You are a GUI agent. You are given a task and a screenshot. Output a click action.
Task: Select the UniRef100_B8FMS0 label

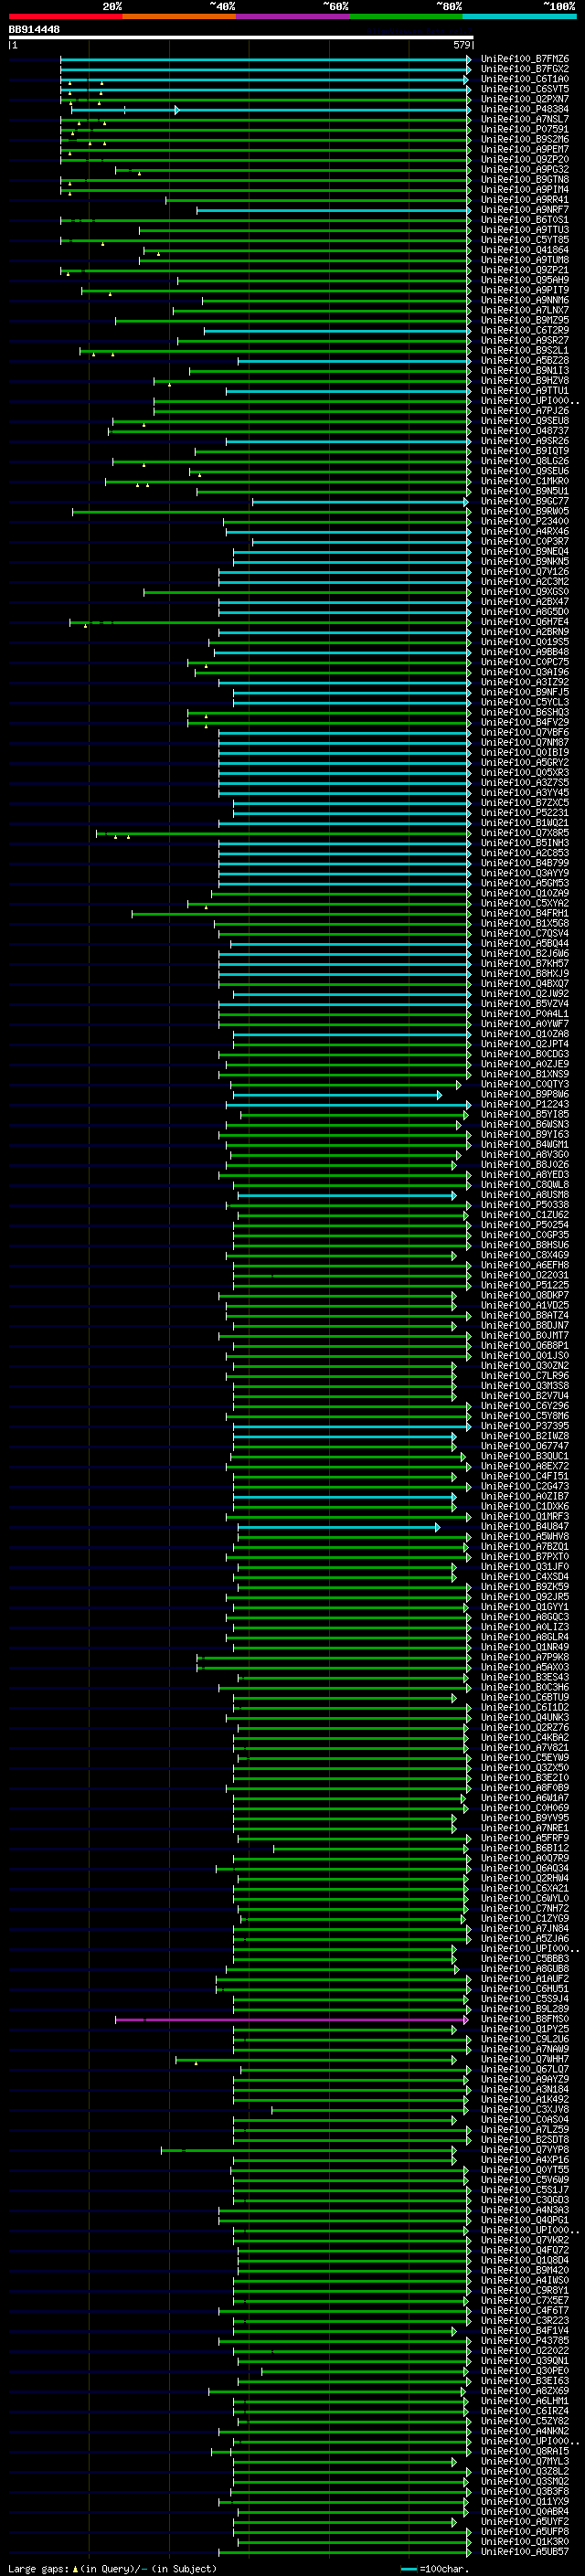click(x=524, y=2019)
